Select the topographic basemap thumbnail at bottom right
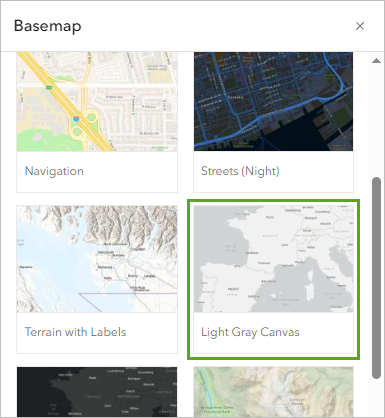 [x=273, y=392]
